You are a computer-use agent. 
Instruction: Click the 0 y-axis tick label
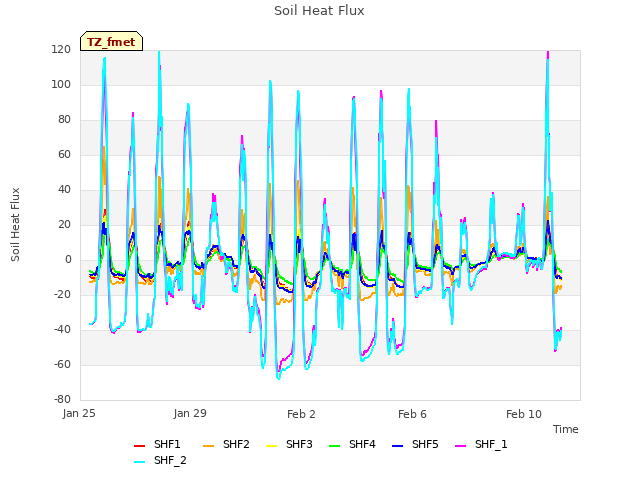click(68, 260)
